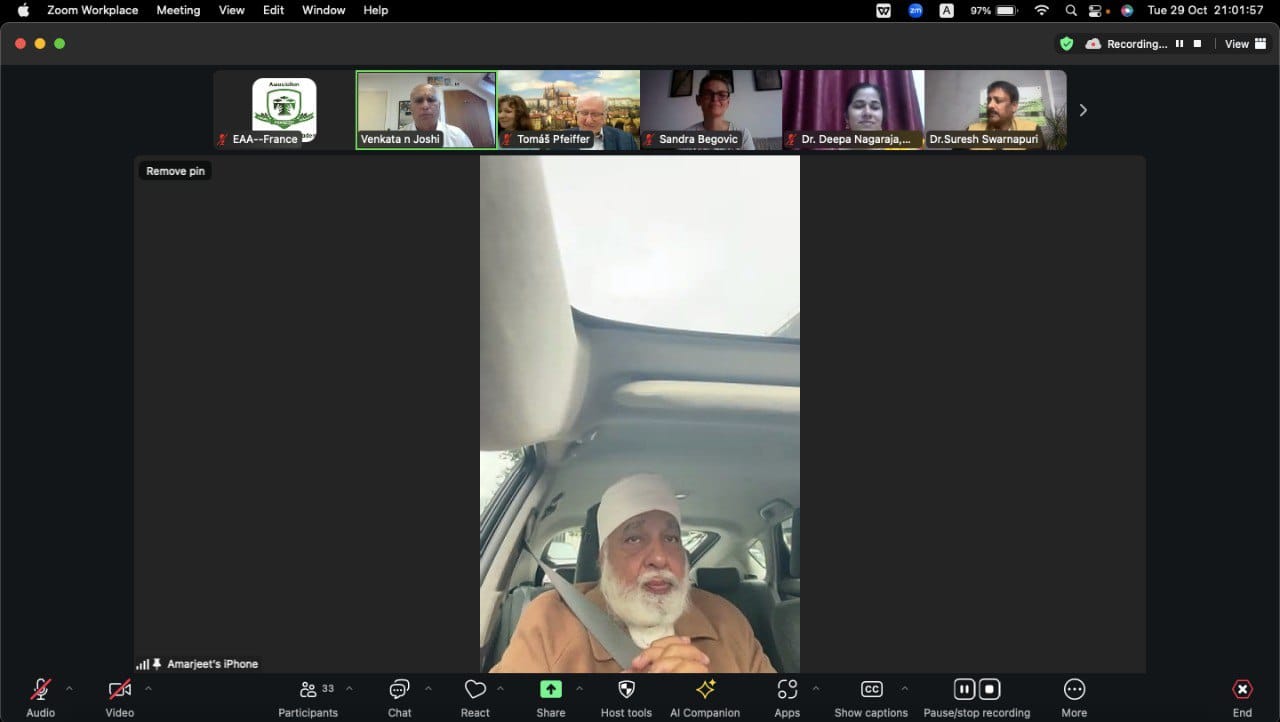Open the Chat panel
The height and width of the screenshot is (722, 1280).
[x=399, y=690]
